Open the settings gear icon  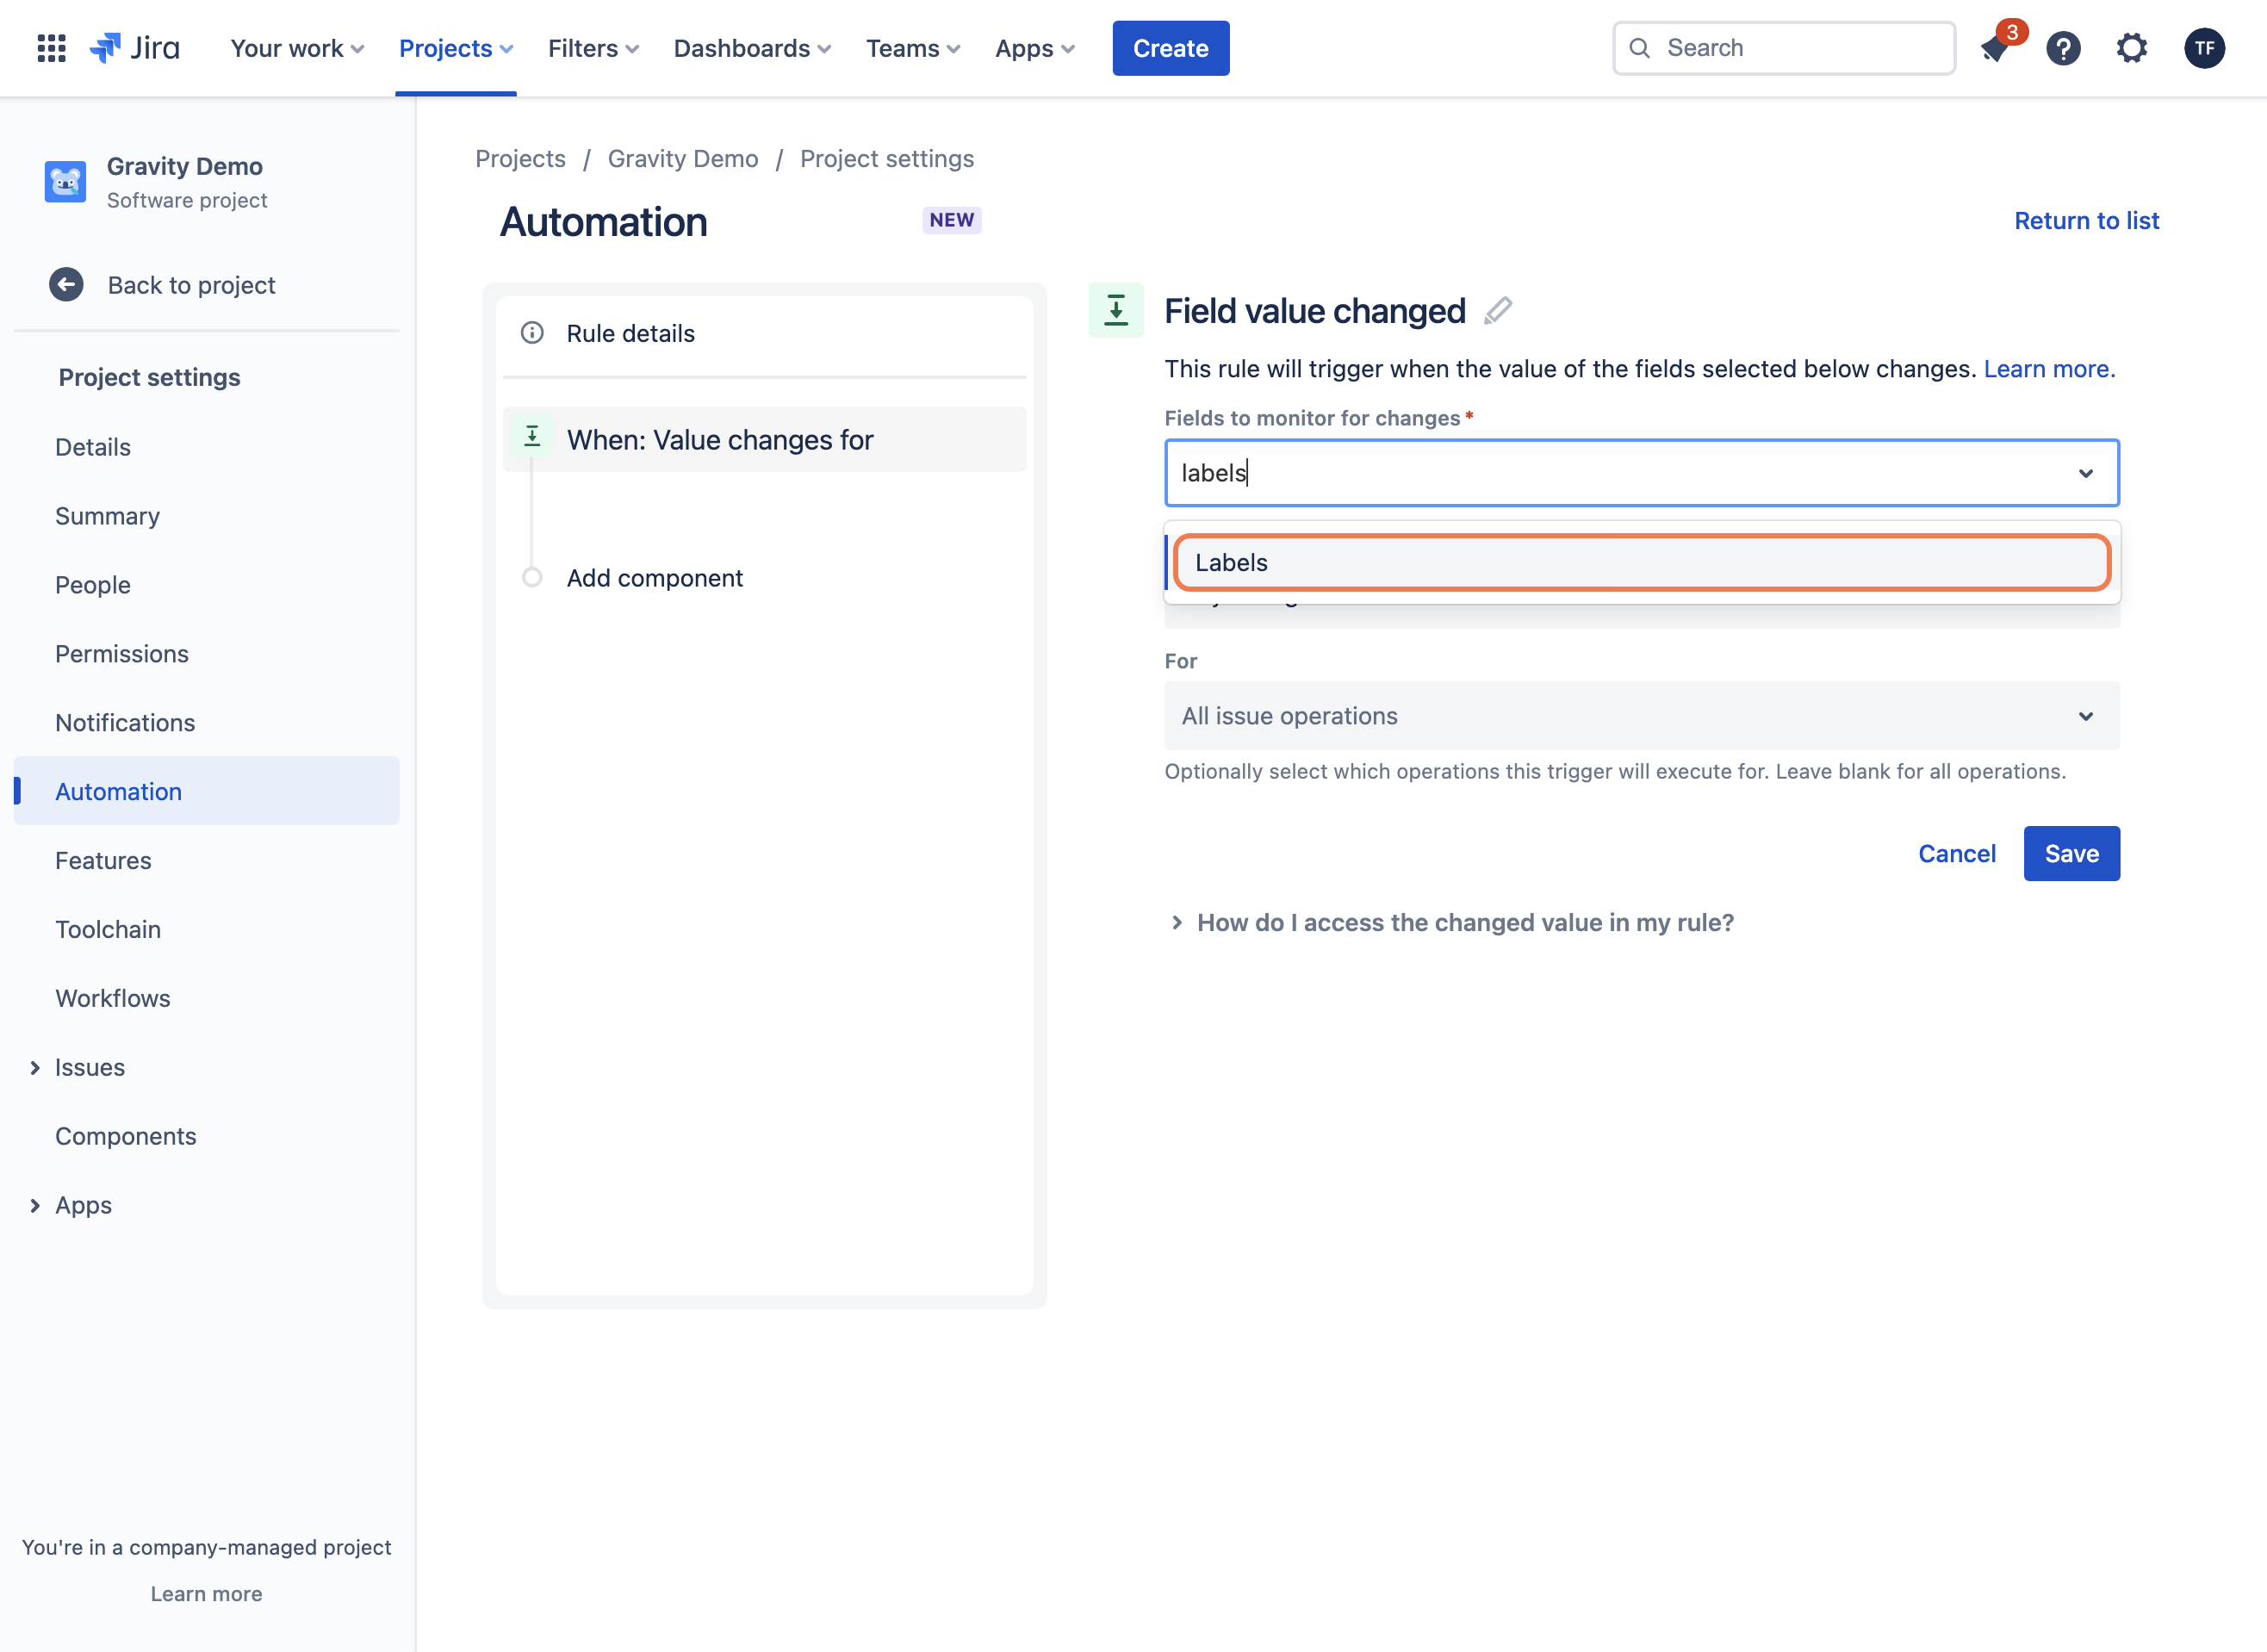point(2132,48)
